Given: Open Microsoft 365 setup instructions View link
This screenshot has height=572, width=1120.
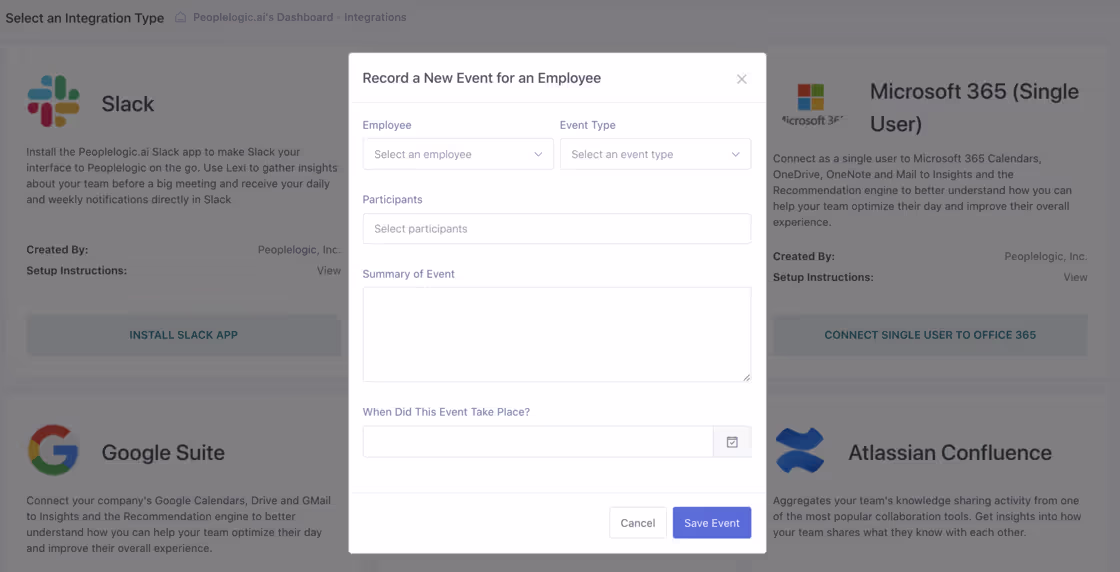Looking at the screenshot, I should click(x=1075, y=277).
